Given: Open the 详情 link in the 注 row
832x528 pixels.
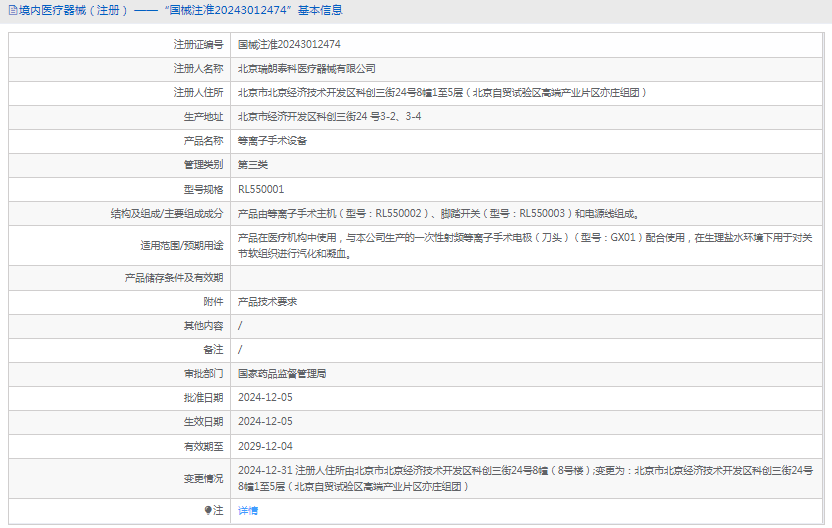Looking at the screenshot, I should pos(248,510).
